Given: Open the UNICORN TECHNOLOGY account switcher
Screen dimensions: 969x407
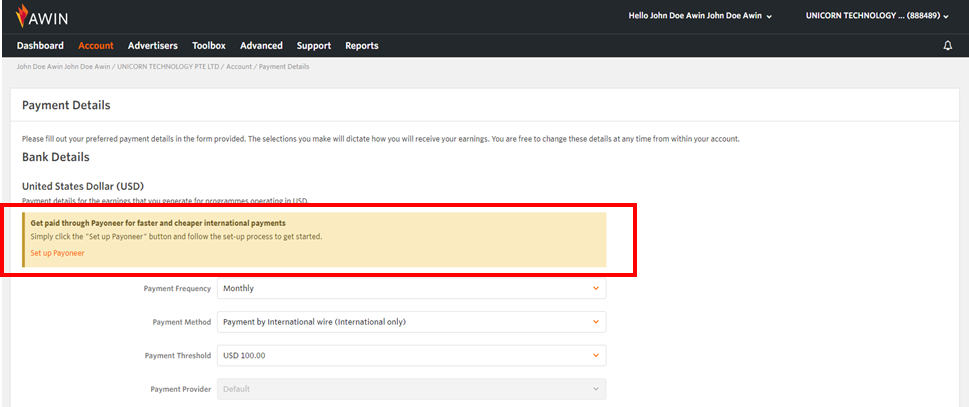Looking at the screenshot, I should pyautogui.click(x=877, y=16).
